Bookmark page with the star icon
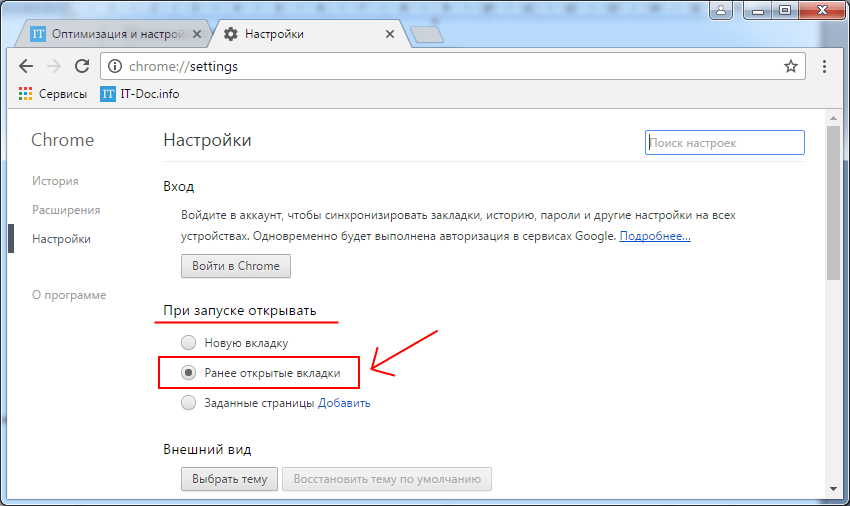Image resolution: width=850 pixels, height=506 pixels. tap(790, 67)
